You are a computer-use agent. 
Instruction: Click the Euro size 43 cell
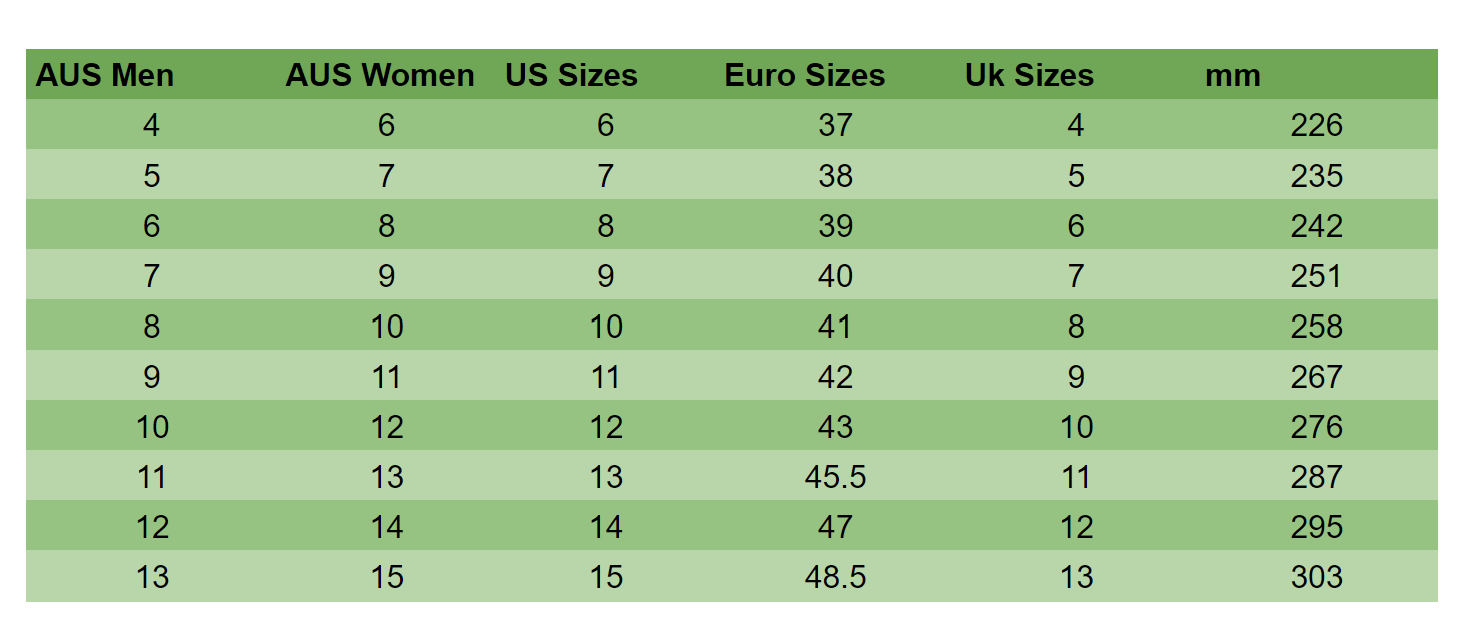click(835, 427)
